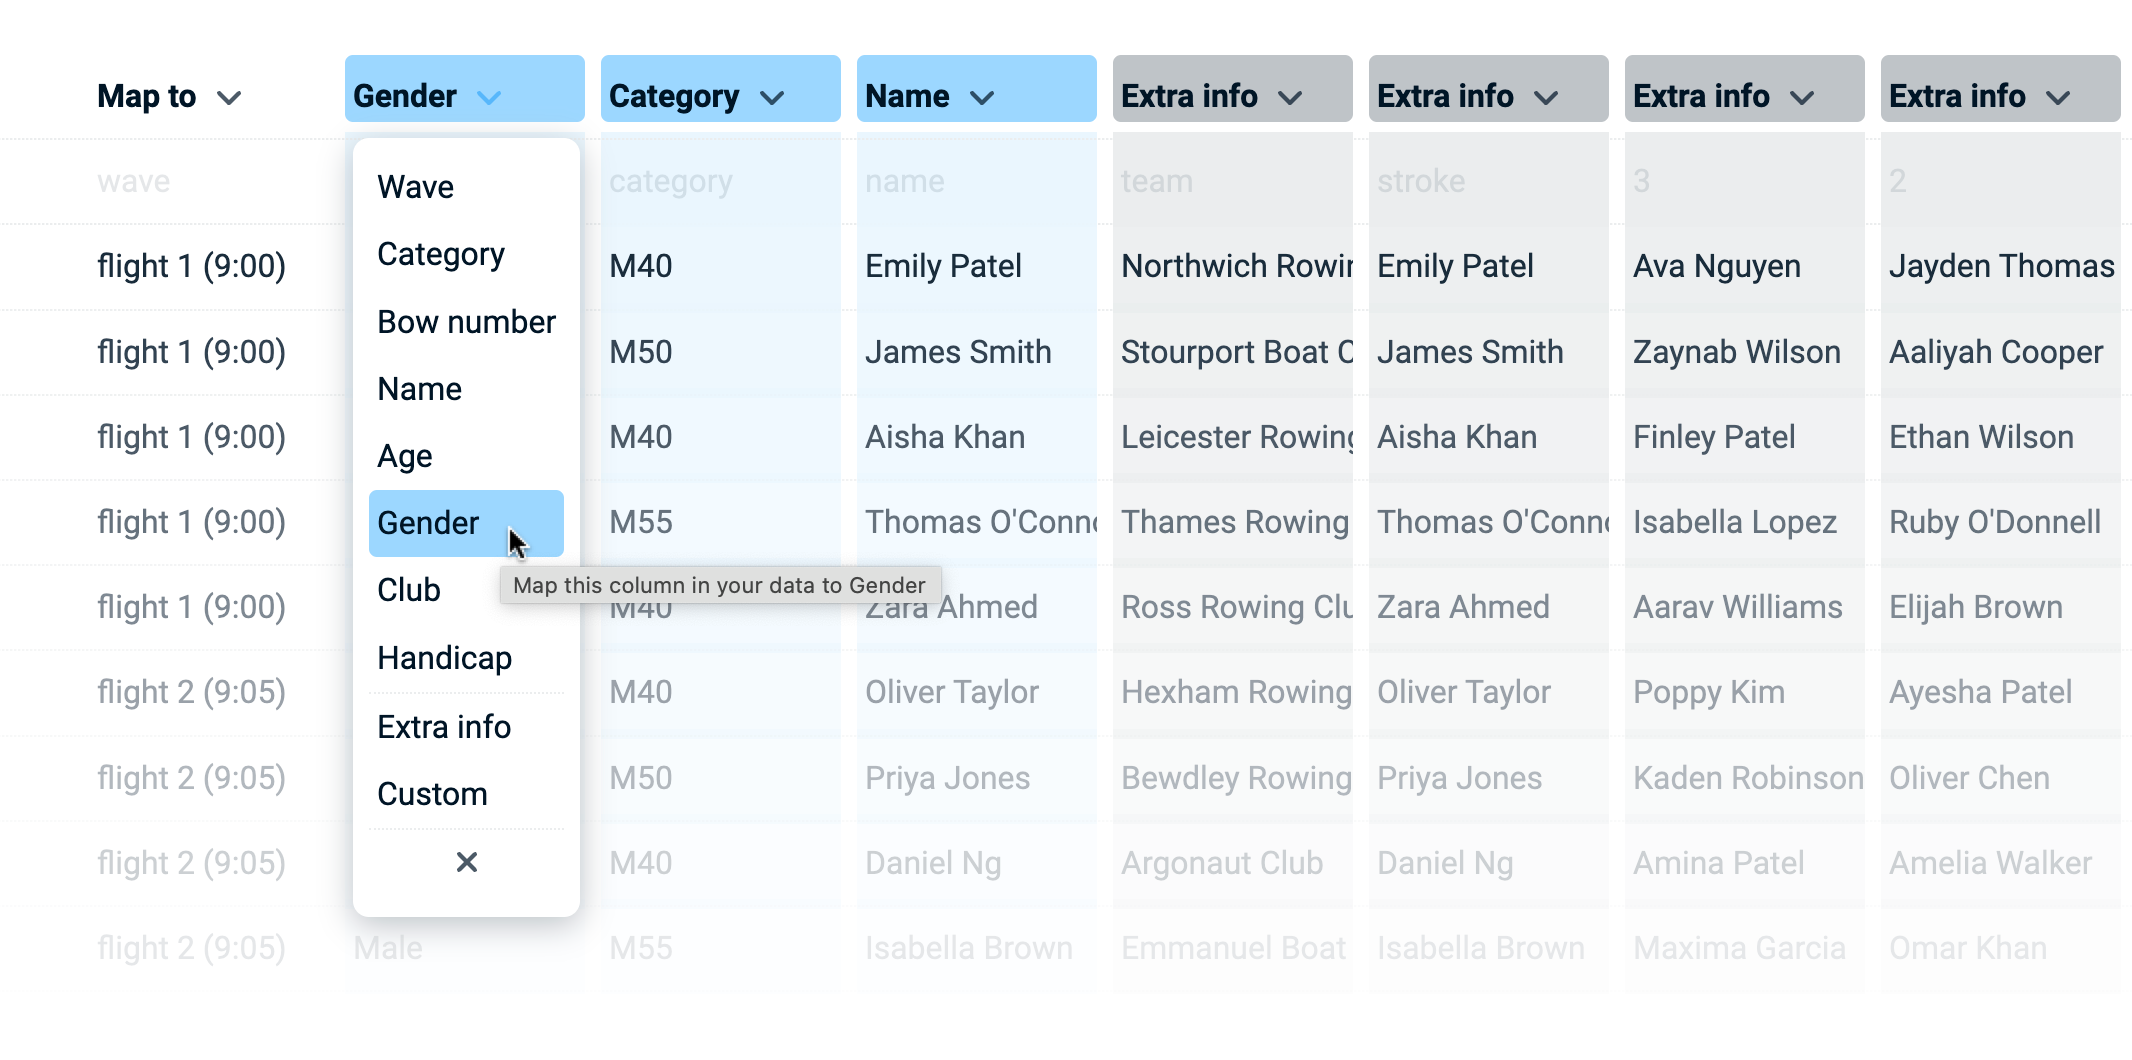This screenshot has width=2132, height=1060.
Task: Click the Emily Patel cell in Name column
Action: (x=943, y=266)
